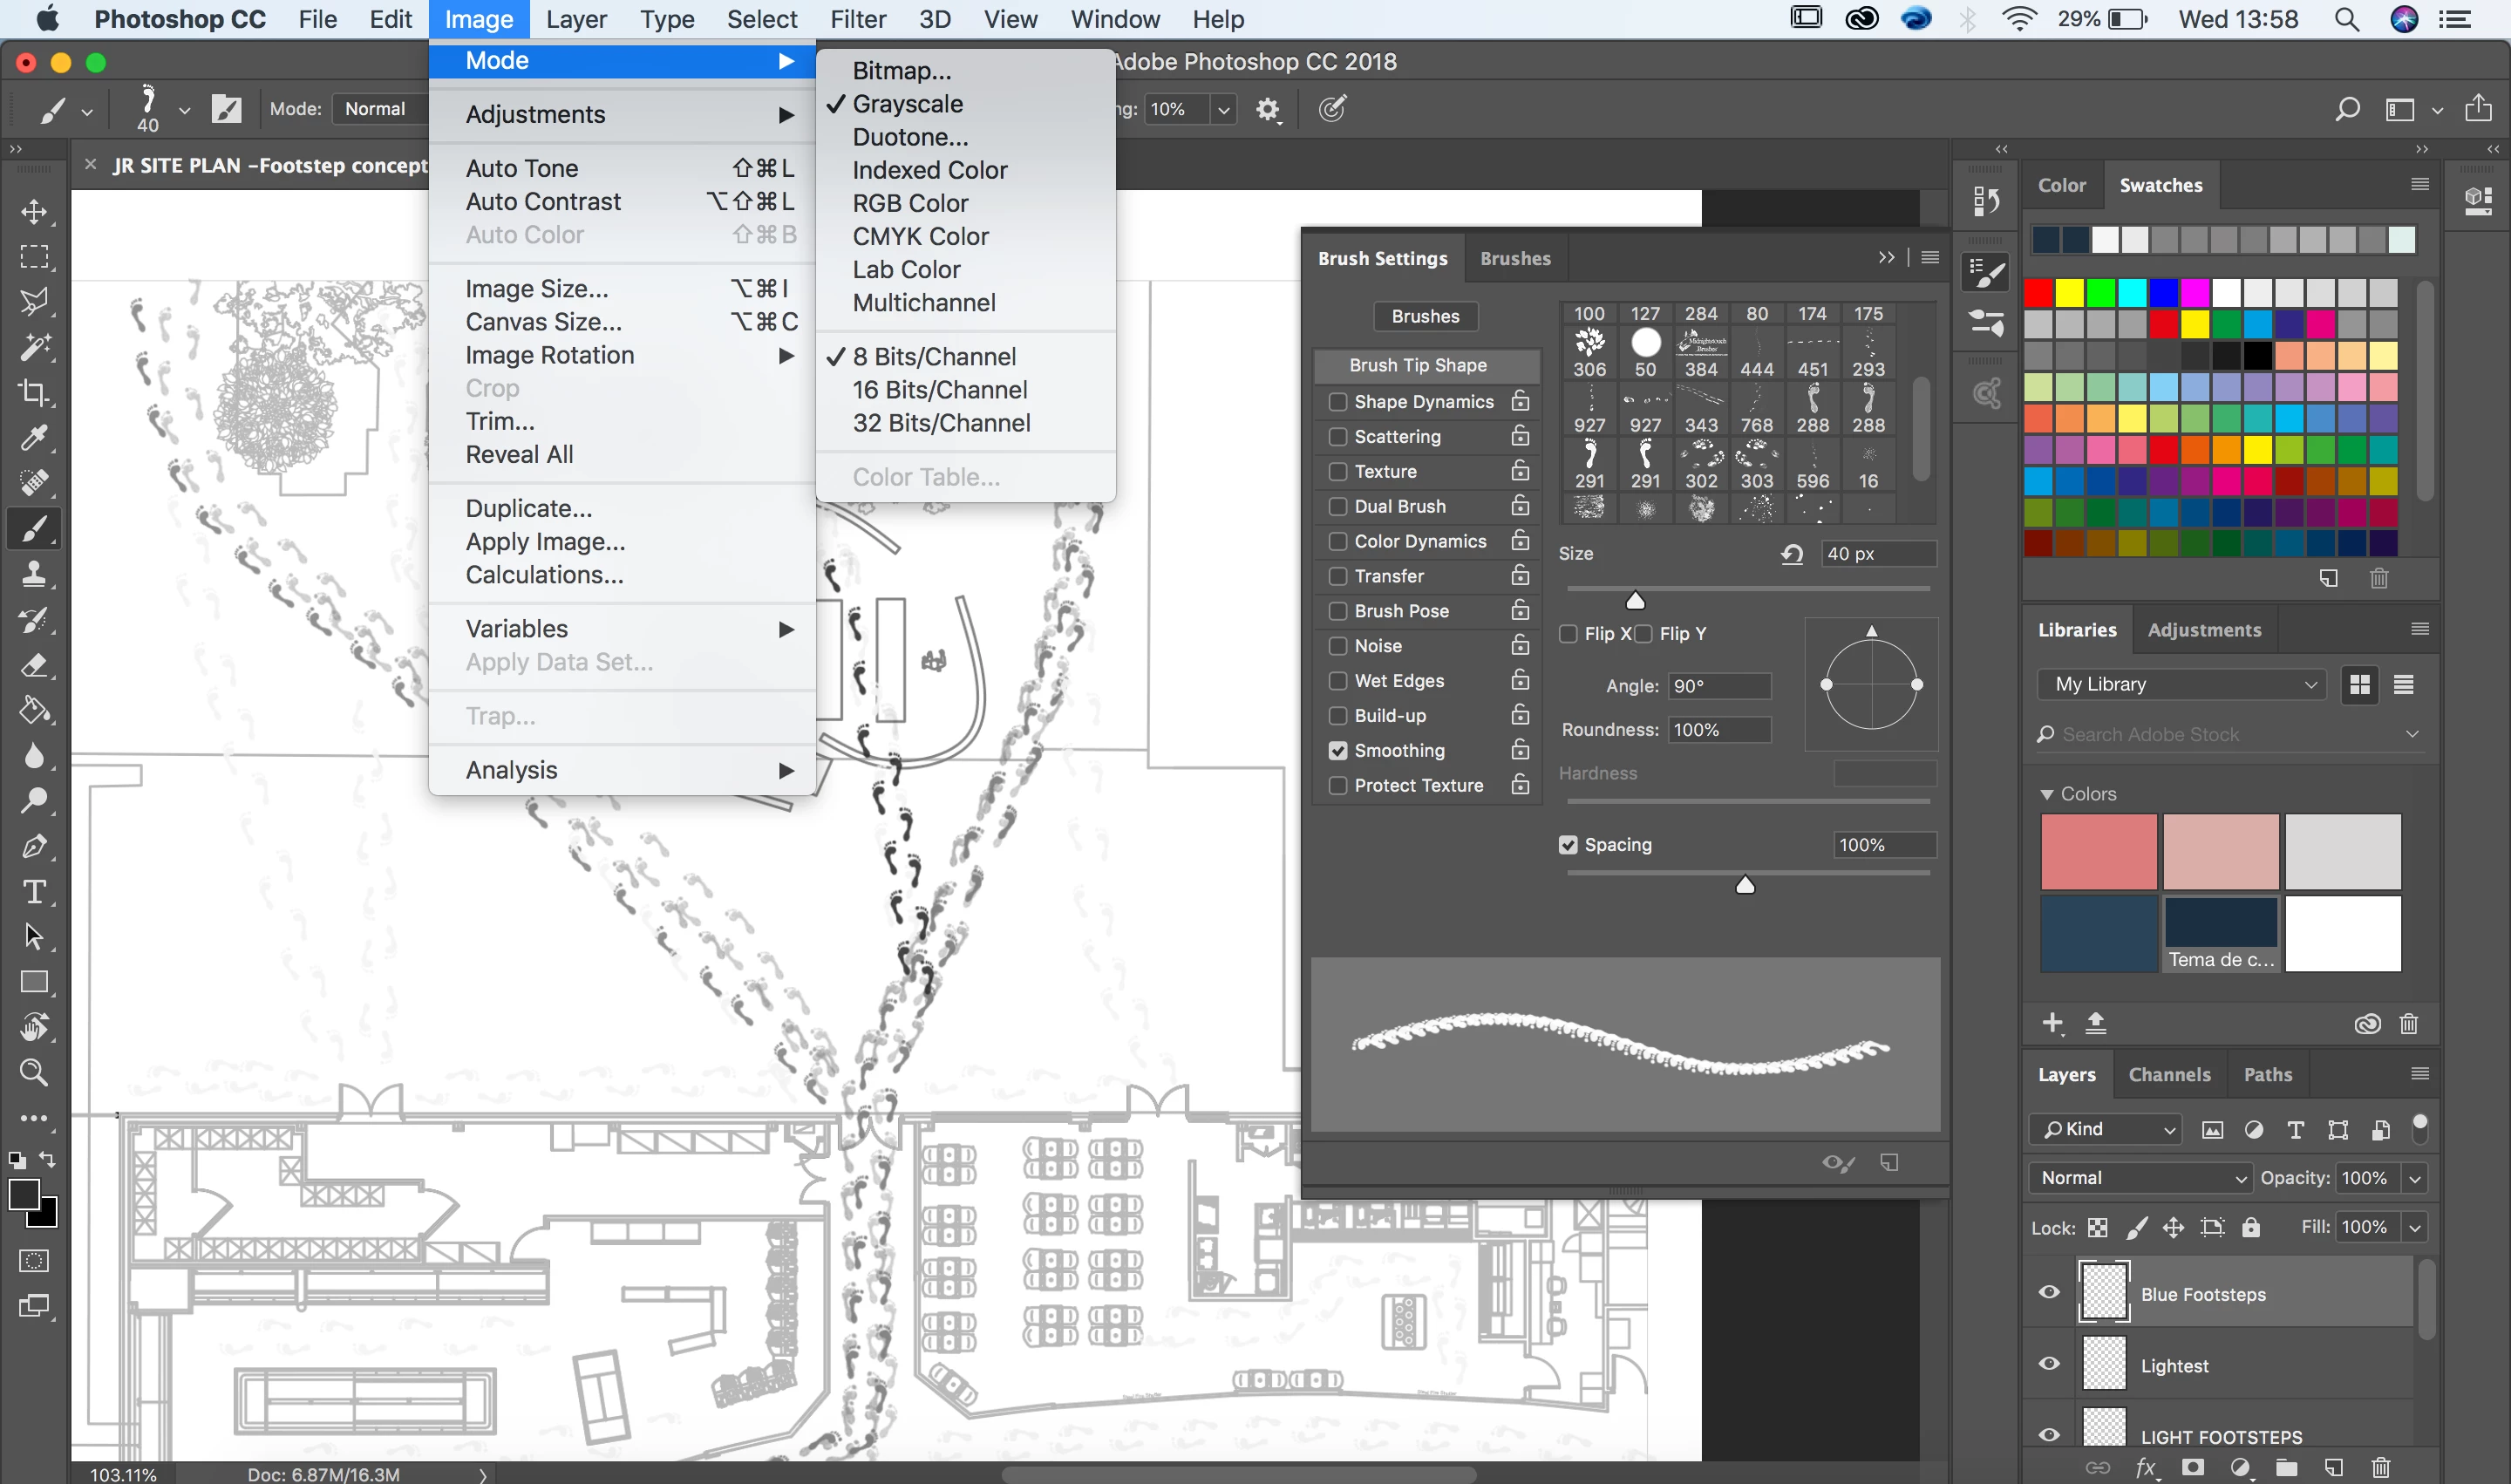Select the Eraser tool
The width and height of the screenshot is (2511, 1484).
click(34, 665)
